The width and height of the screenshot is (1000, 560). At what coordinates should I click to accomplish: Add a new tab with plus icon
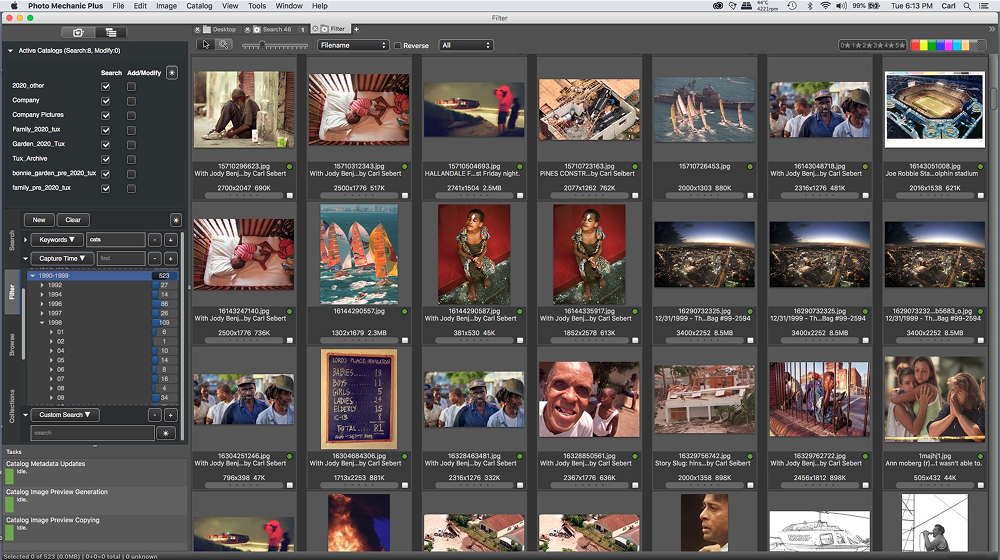356,30
